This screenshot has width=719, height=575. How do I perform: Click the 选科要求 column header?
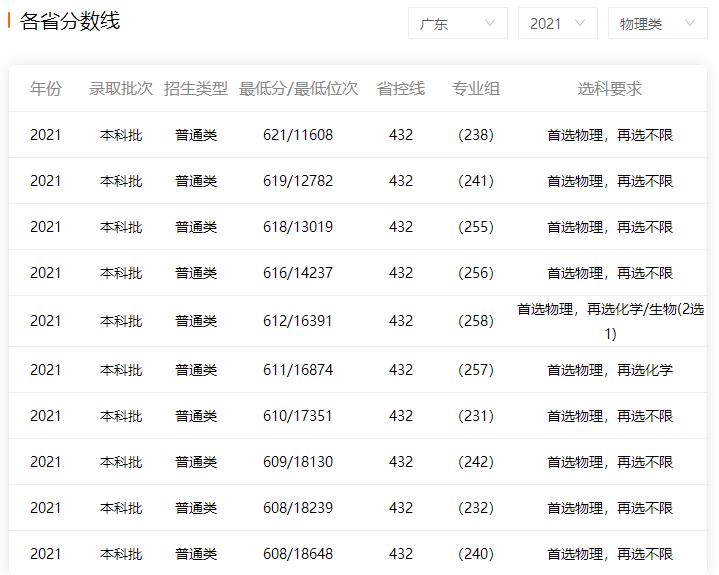pyautogui.click(x=610, y=89)
